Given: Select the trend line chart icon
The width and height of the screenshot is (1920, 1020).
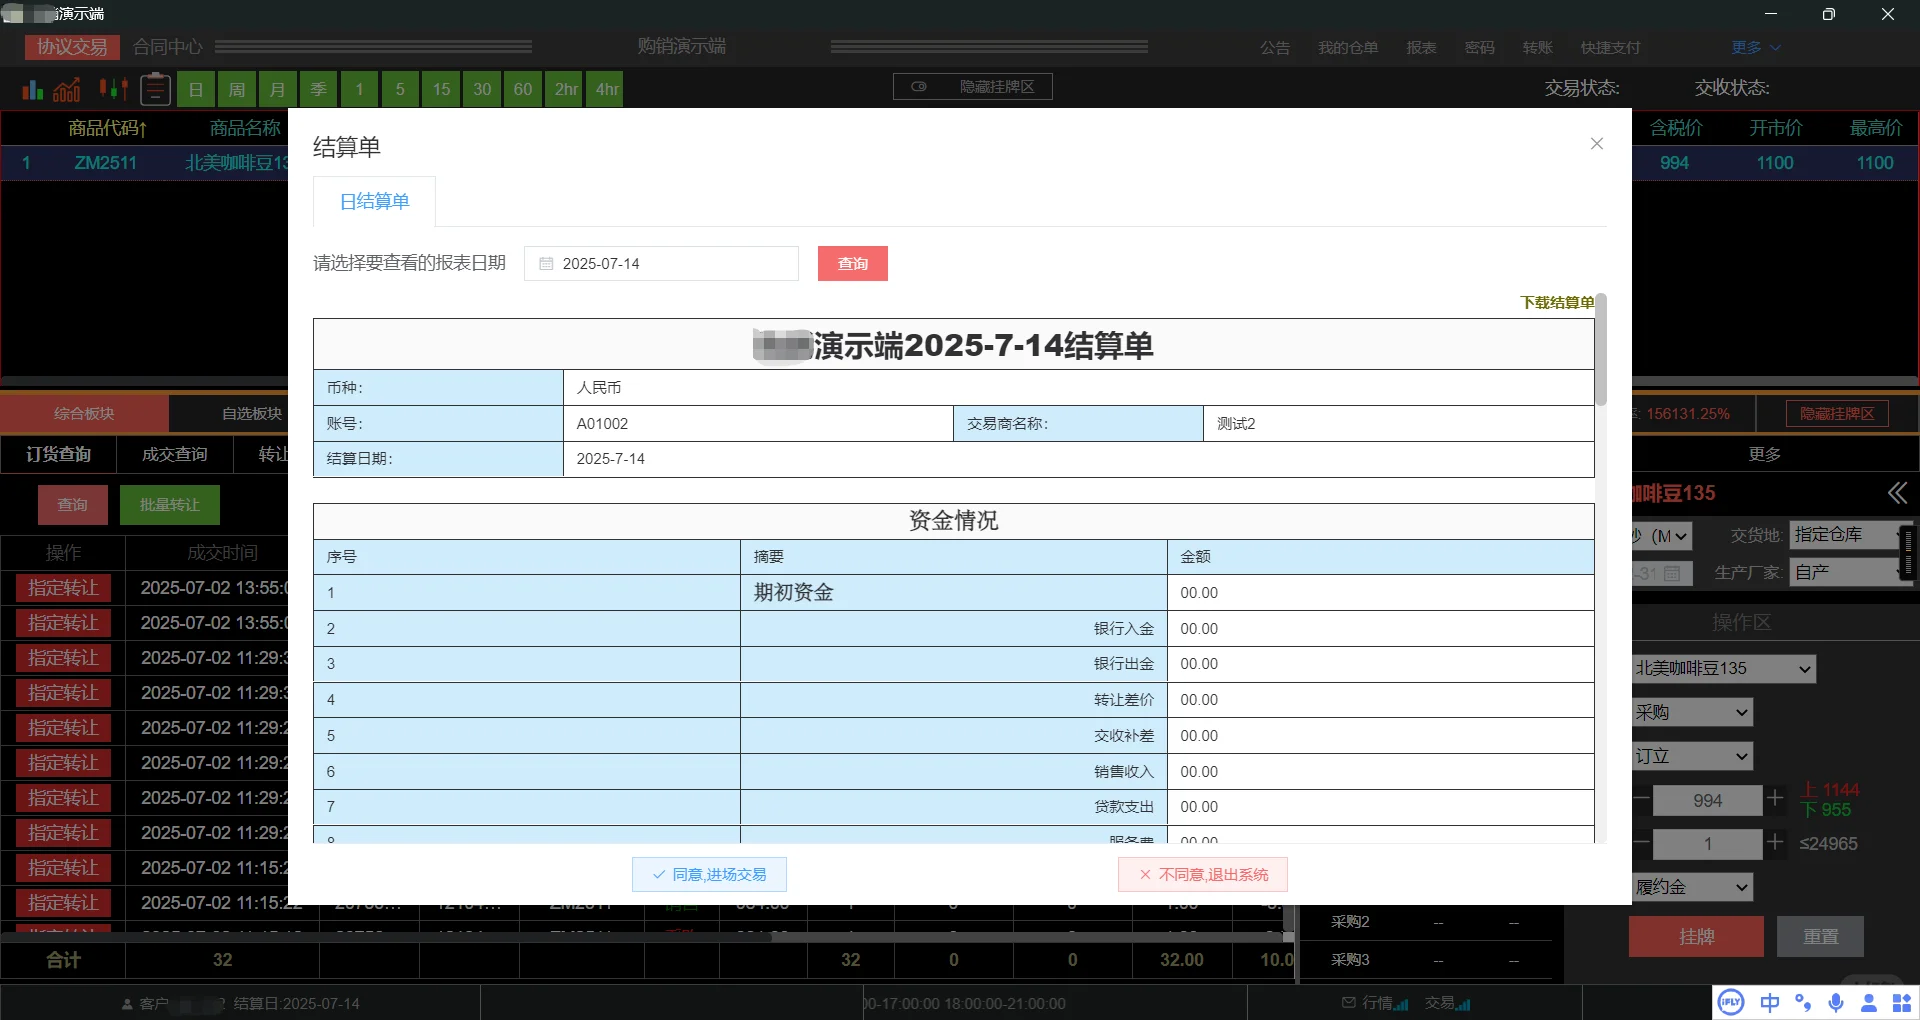Looking at the screenshot, I should click(x=66, y=89).
